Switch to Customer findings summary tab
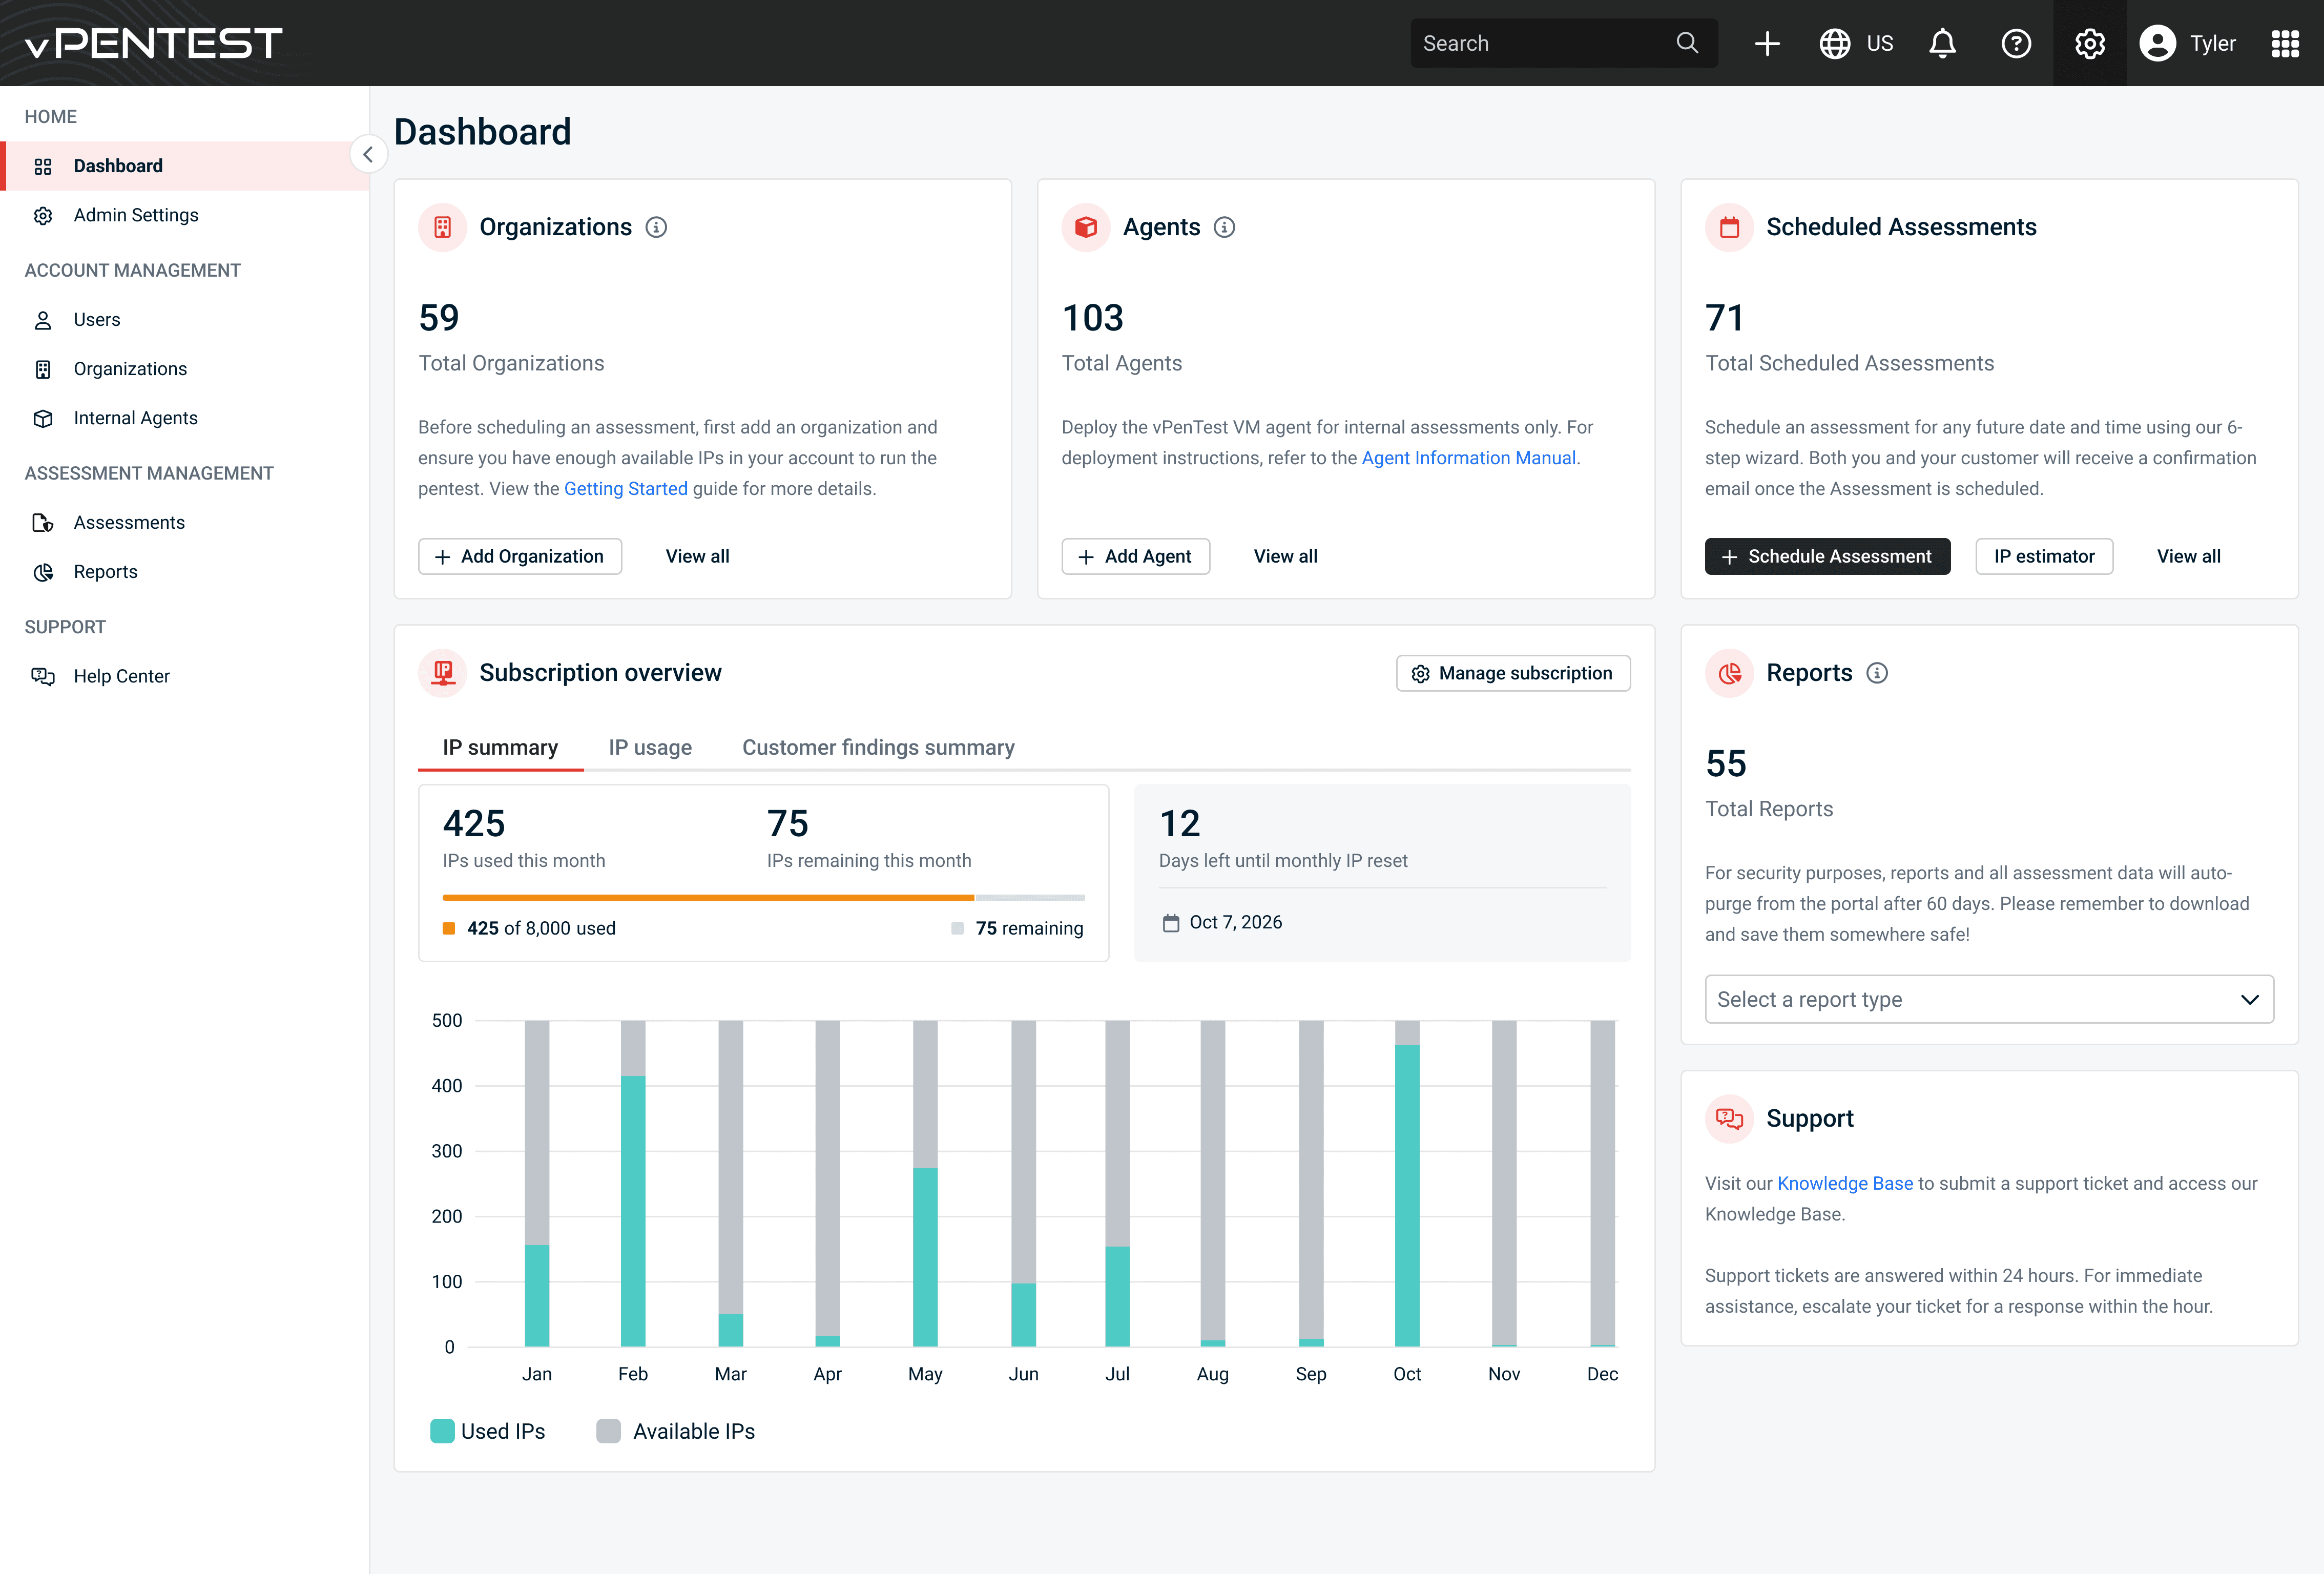 point(878,747)
